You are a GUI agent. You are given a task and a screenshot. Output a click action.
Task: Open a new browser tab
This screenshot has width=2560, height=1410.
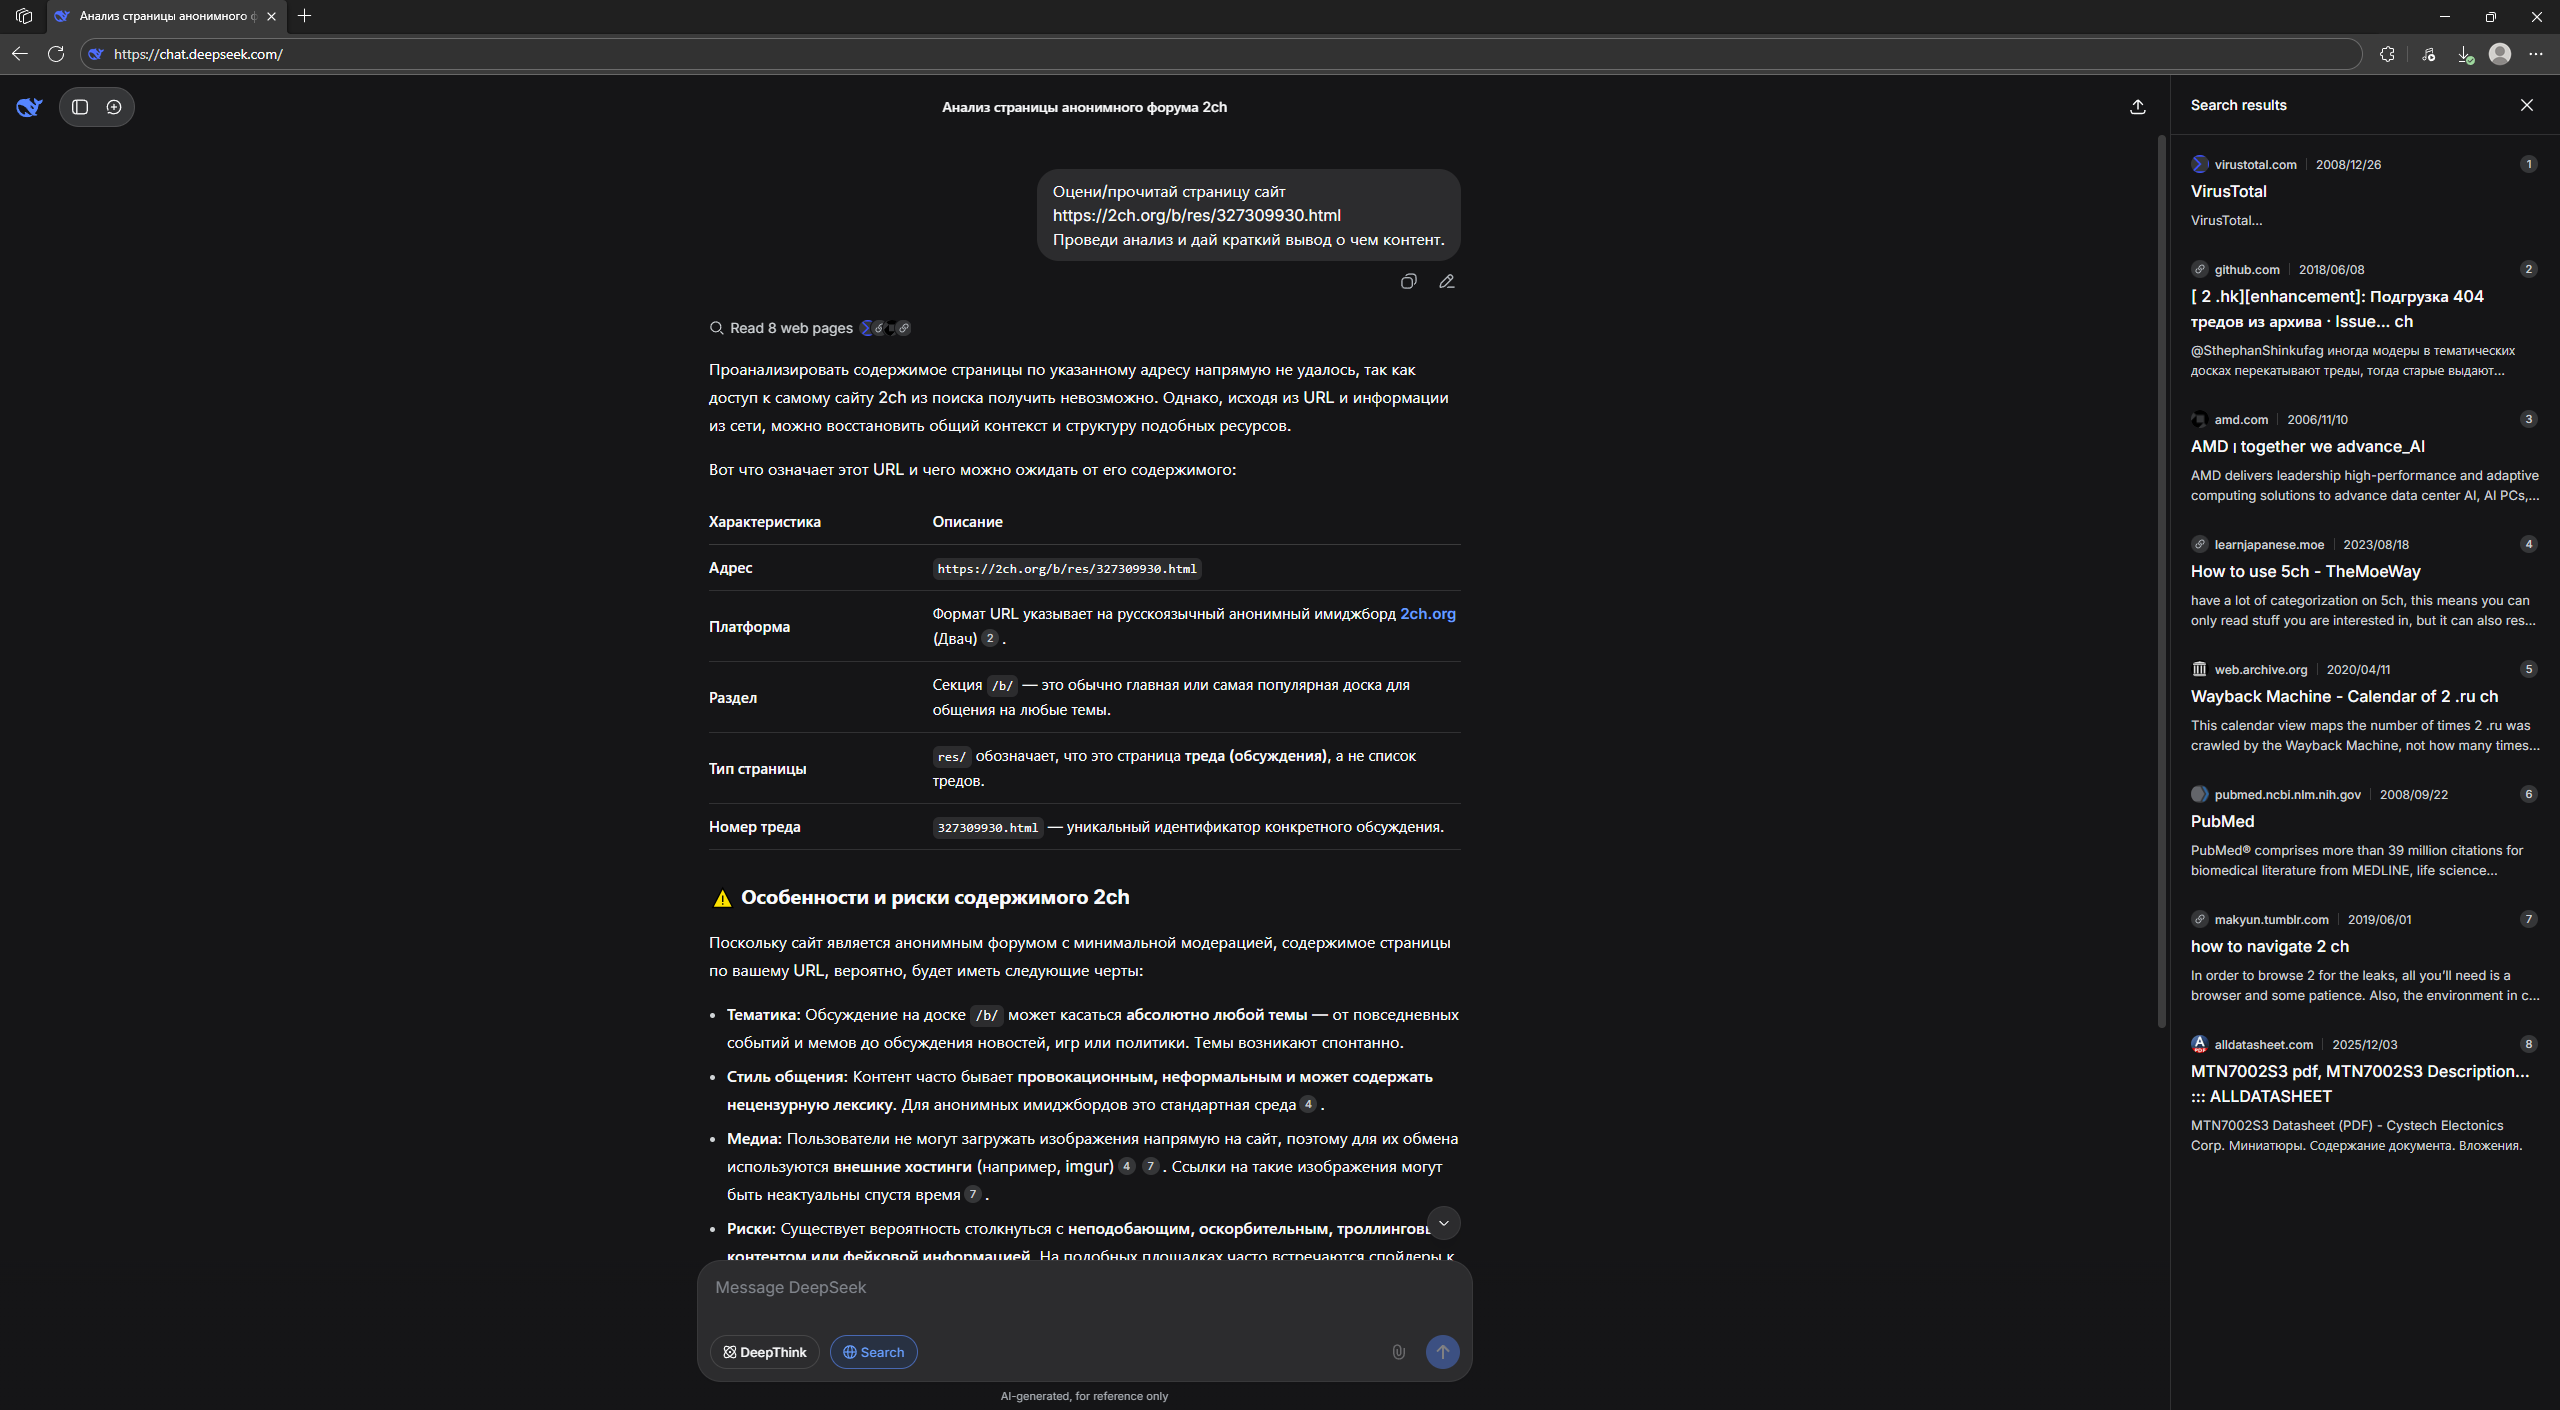(x=305, y=16)
